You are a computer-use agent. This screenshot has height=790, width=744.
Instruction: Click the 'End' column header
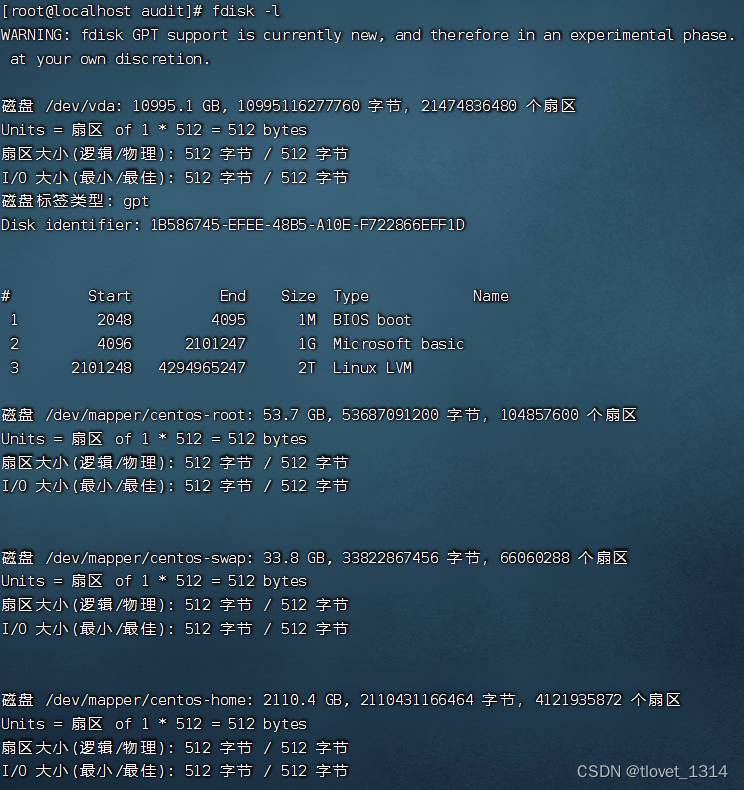coord(233,296)
